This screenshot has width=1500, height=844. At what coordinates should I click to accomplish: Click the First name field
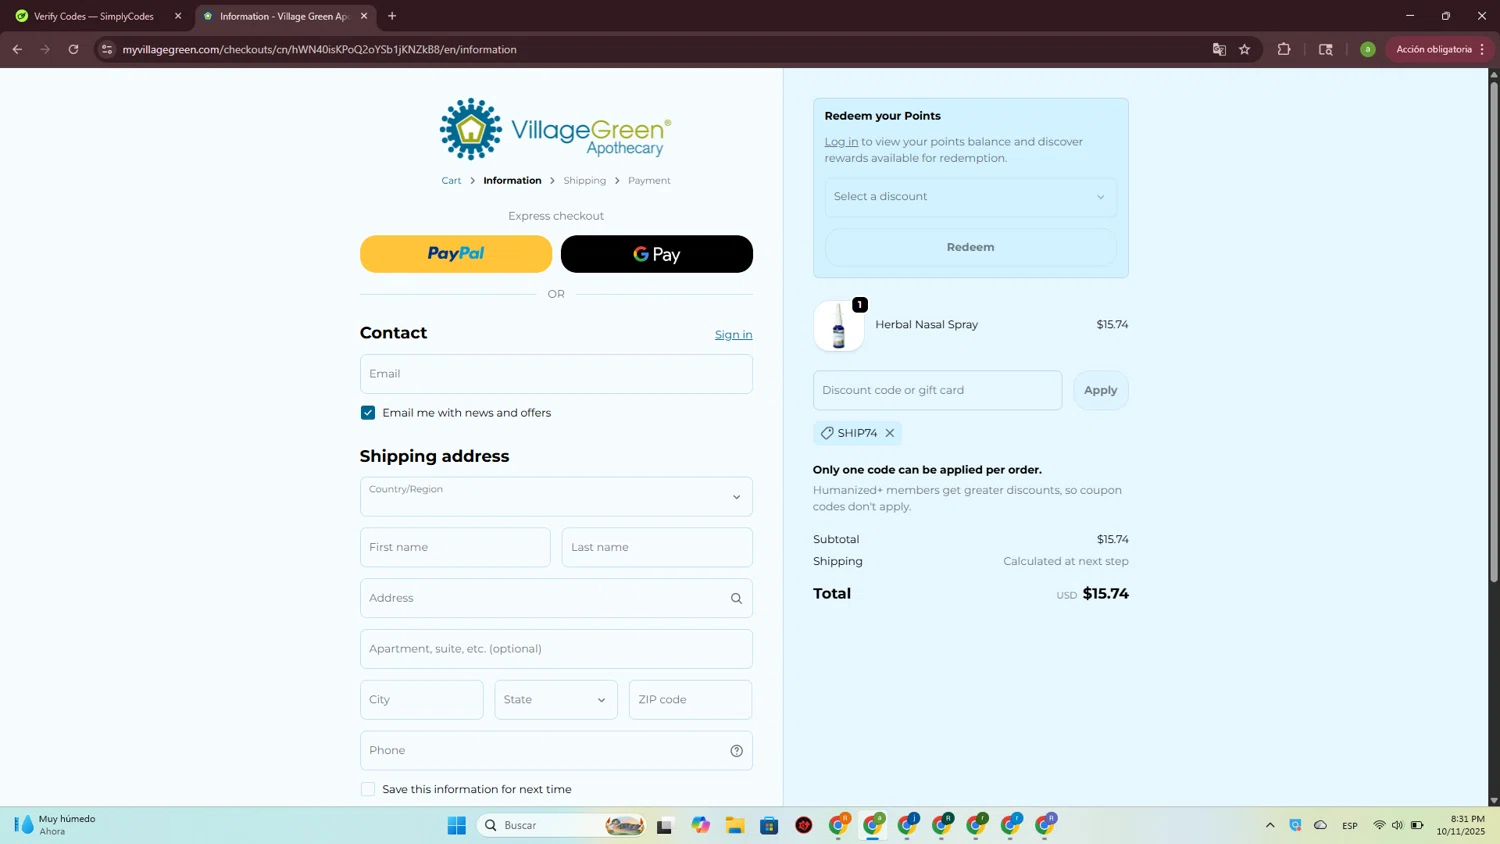click(455, 548)
